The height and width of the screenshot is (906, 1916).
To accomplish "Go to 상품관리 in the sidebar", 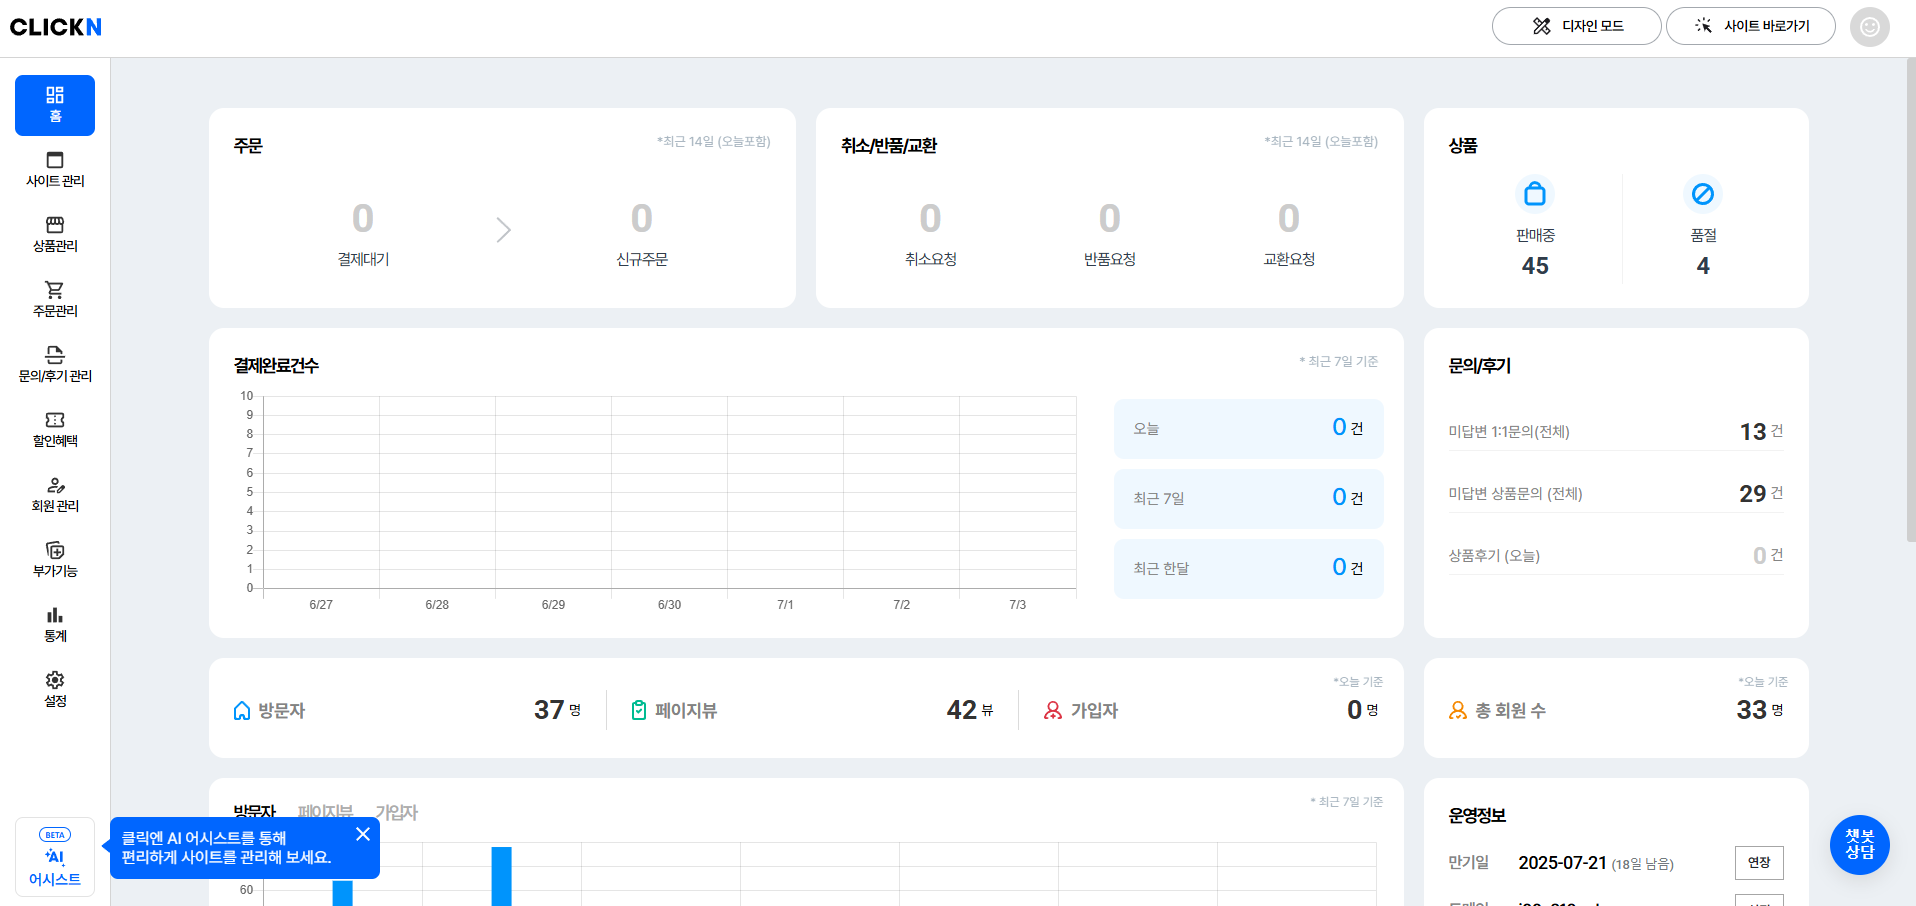I will pos(55,235).
